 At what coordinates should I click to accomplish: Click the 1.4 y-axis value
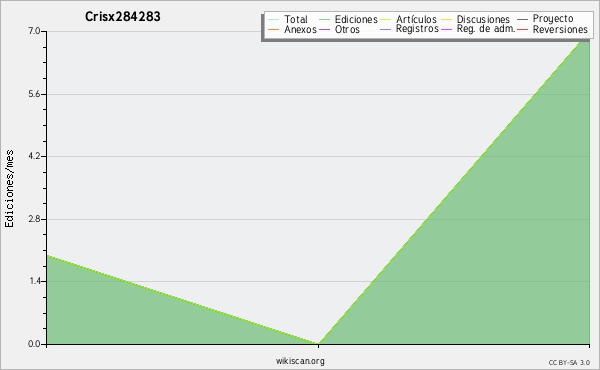(34, 282)
